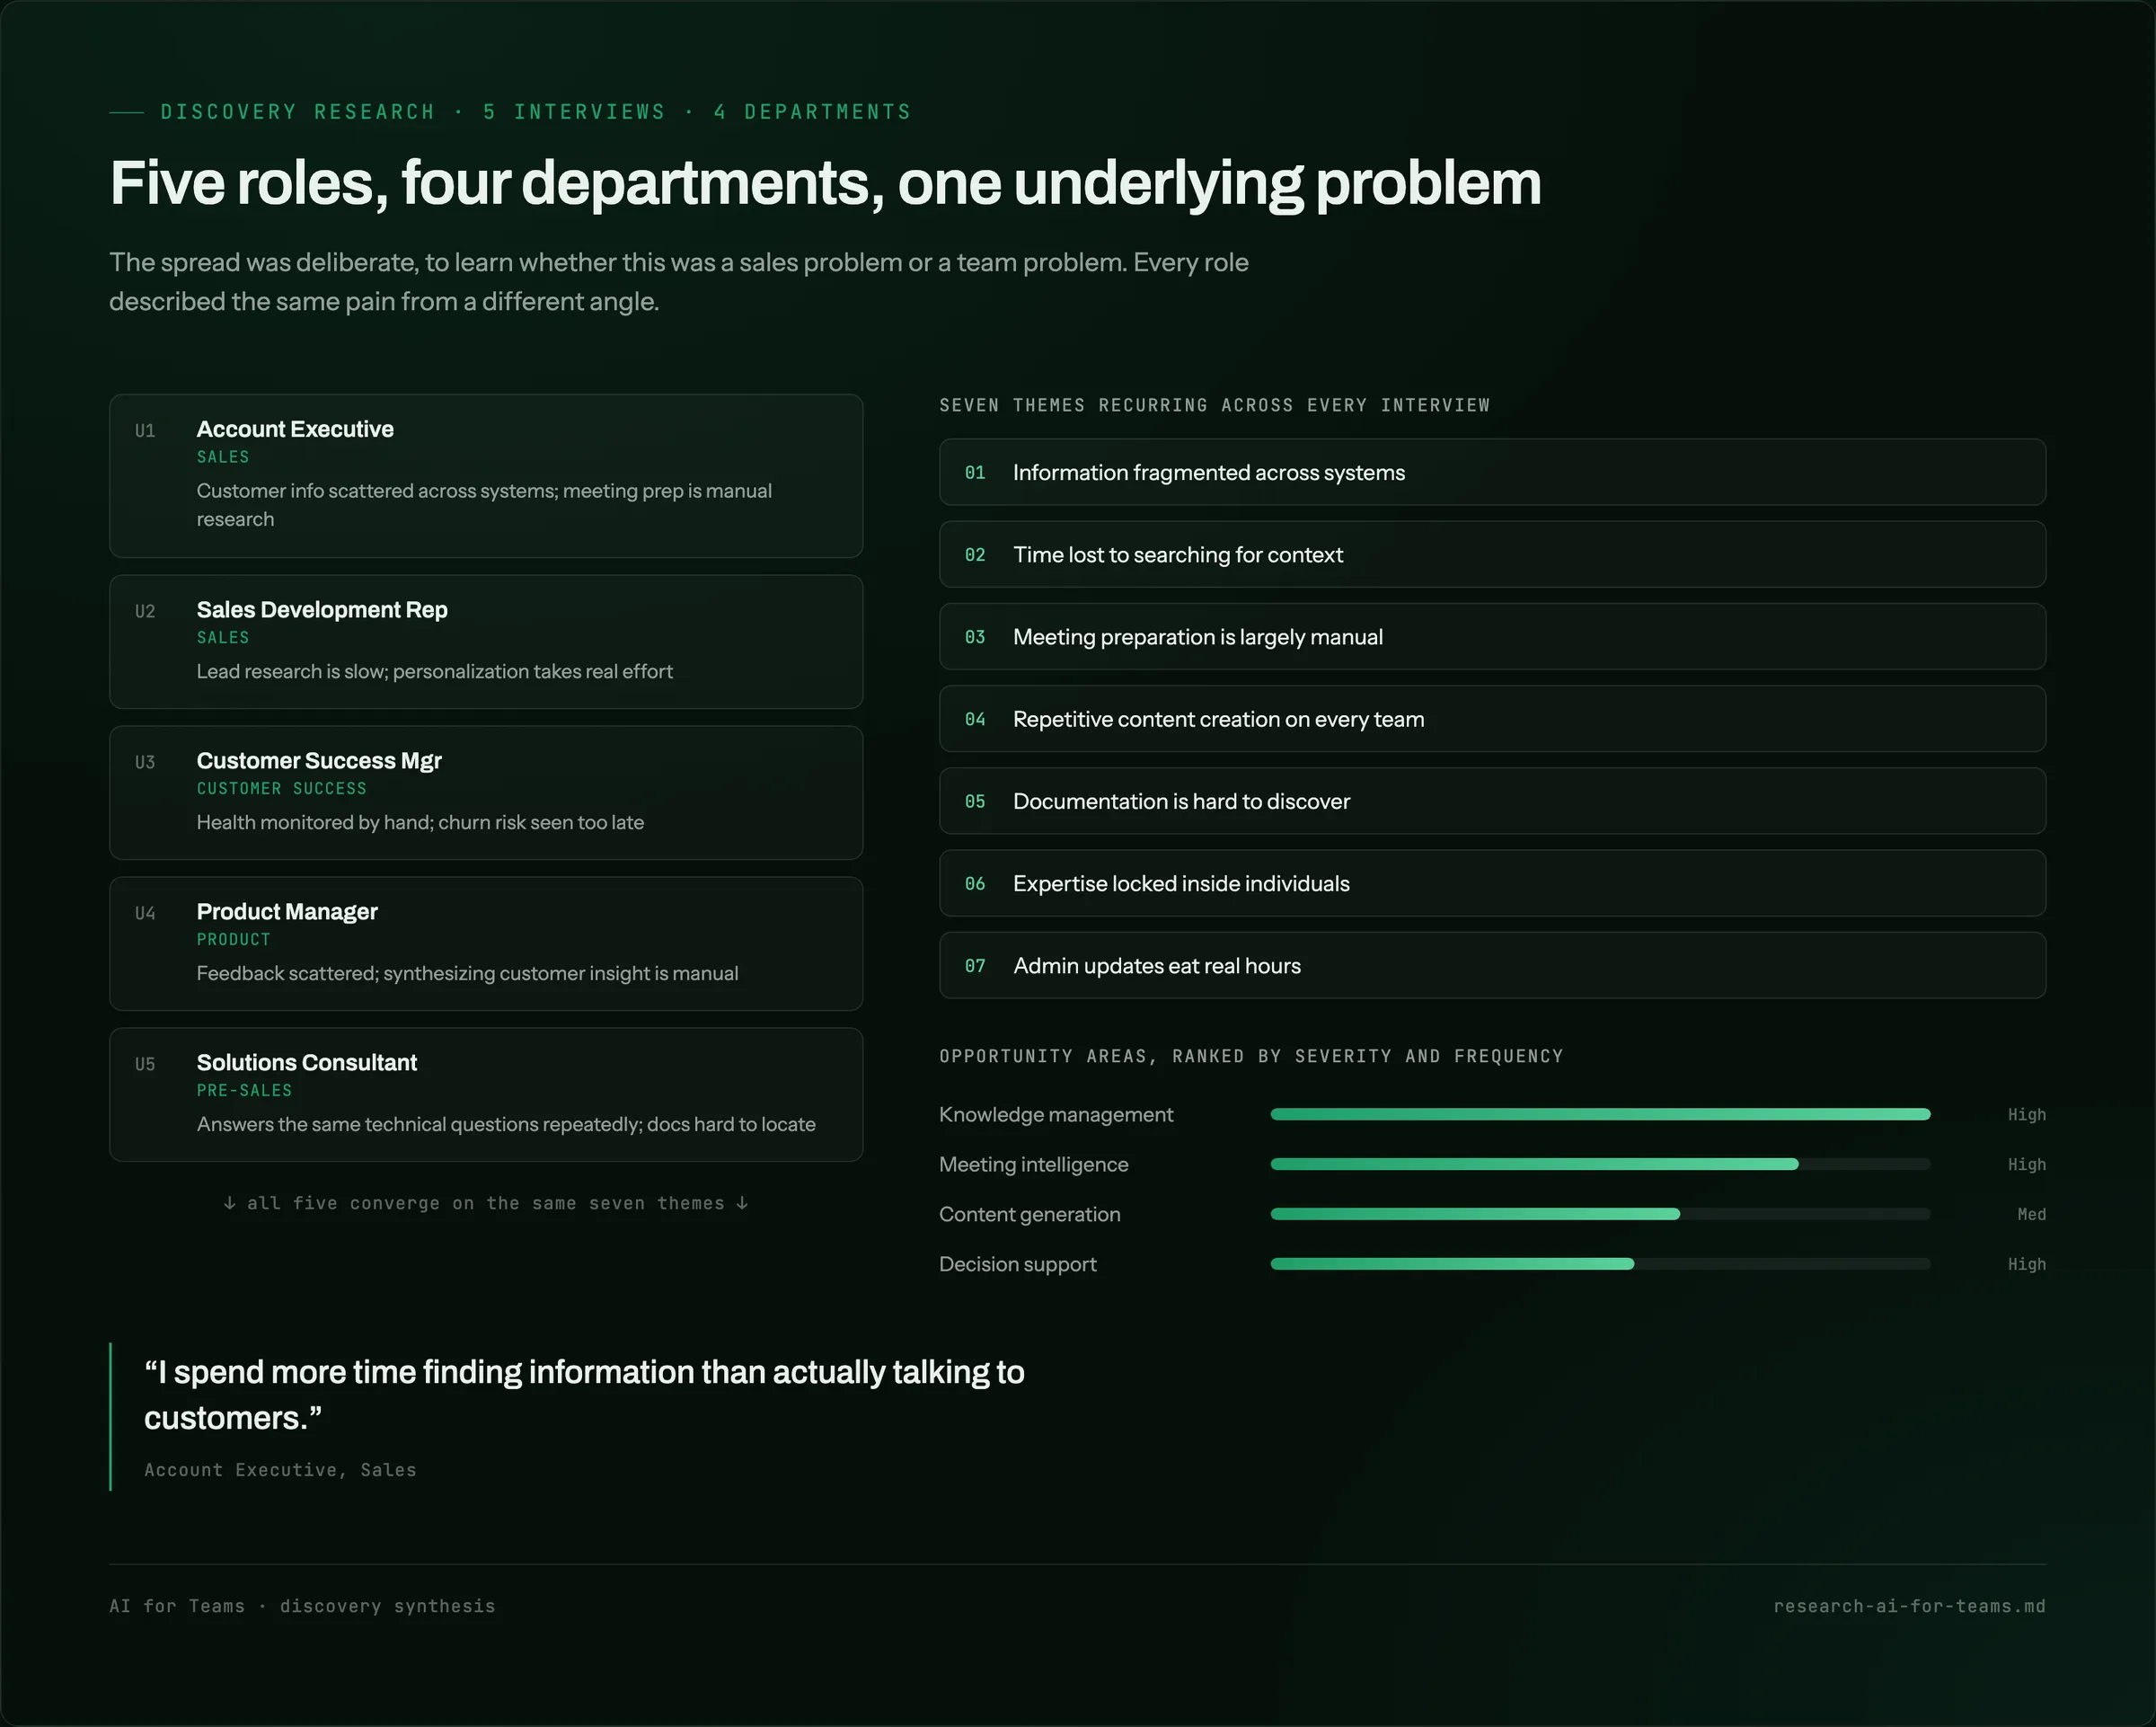The width and height of the screenshot is (2156, 1727).
Task: Click the CUSTOMER SUCCESS department tag
Action: [281, 789]
